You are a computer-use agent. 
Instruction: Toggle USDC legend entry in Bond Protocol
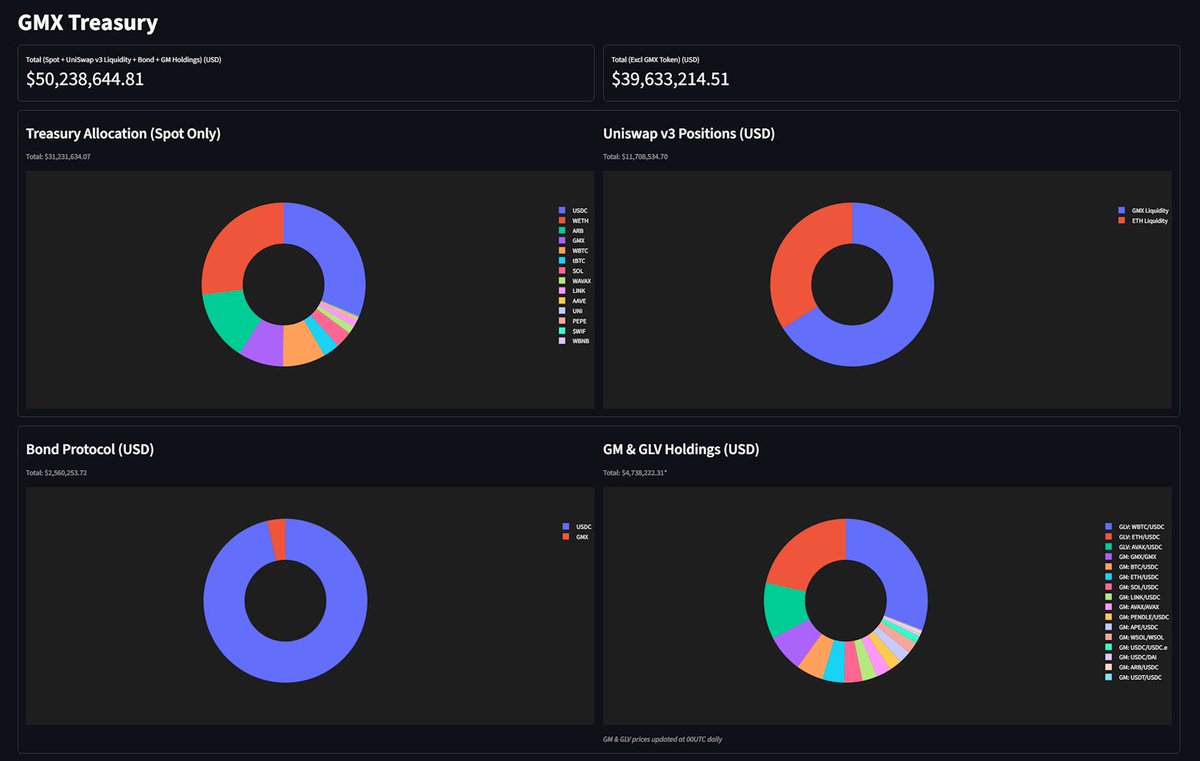pos(578,526)
